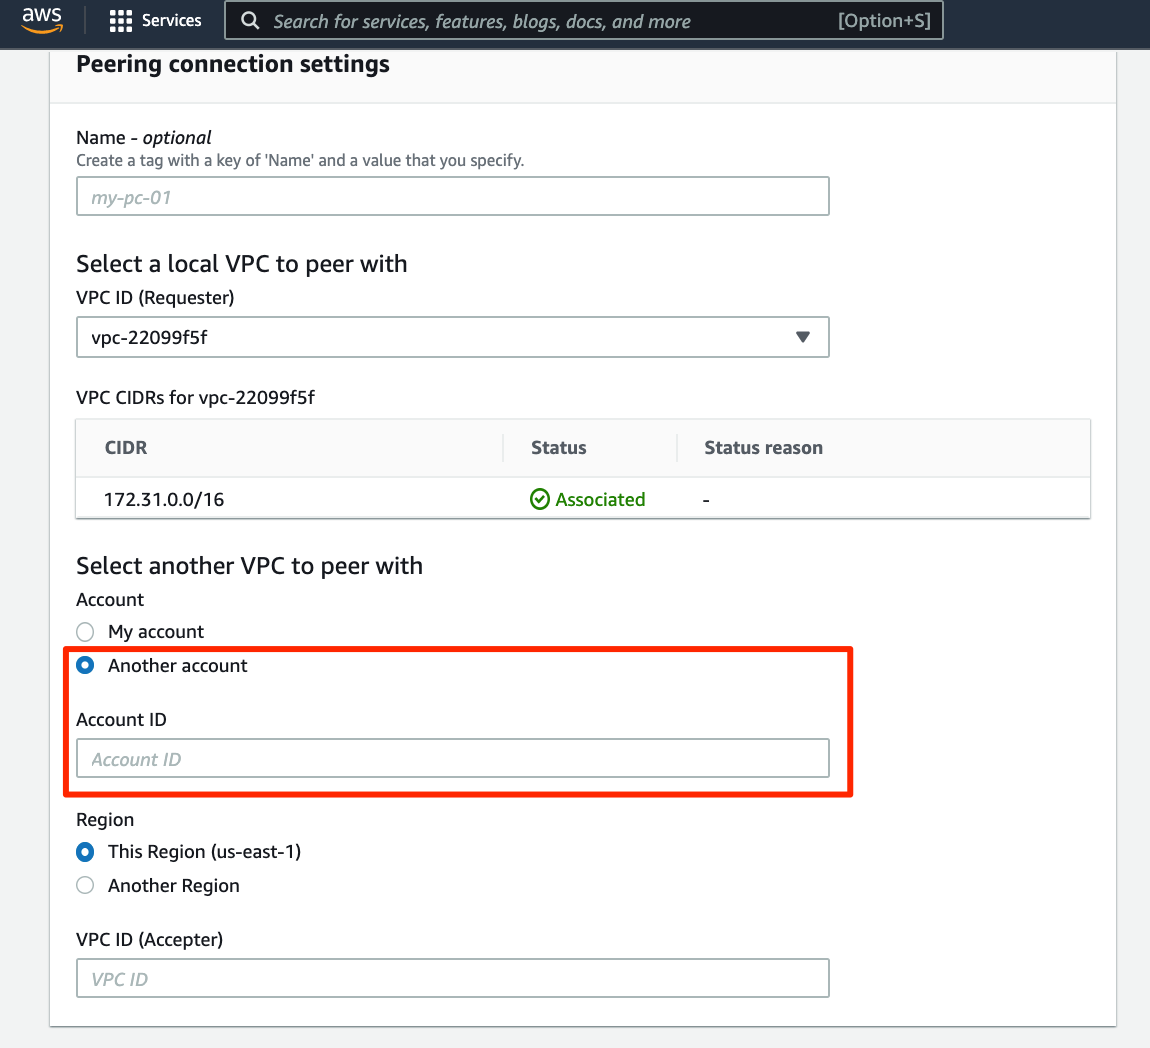The image size is (1150, 1048).
Task: Click the green Associated status checkmark icon
Action: coord(541,499)
